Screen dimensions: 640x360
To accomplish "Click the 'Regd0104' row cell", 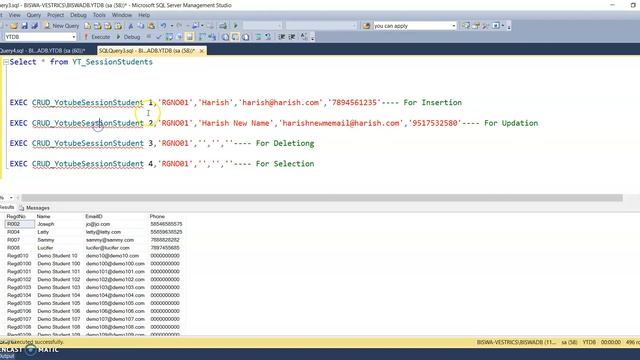I will tap(20, 295).
